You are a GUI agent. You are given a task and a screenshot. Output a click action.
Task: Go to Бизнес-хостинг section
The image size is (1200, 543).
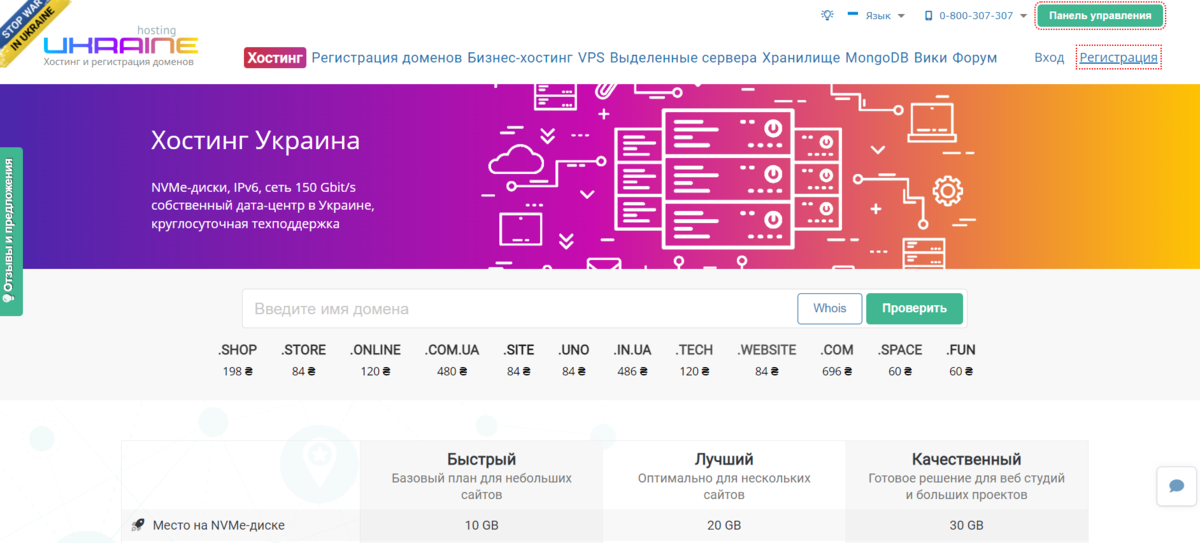point(520,57)
